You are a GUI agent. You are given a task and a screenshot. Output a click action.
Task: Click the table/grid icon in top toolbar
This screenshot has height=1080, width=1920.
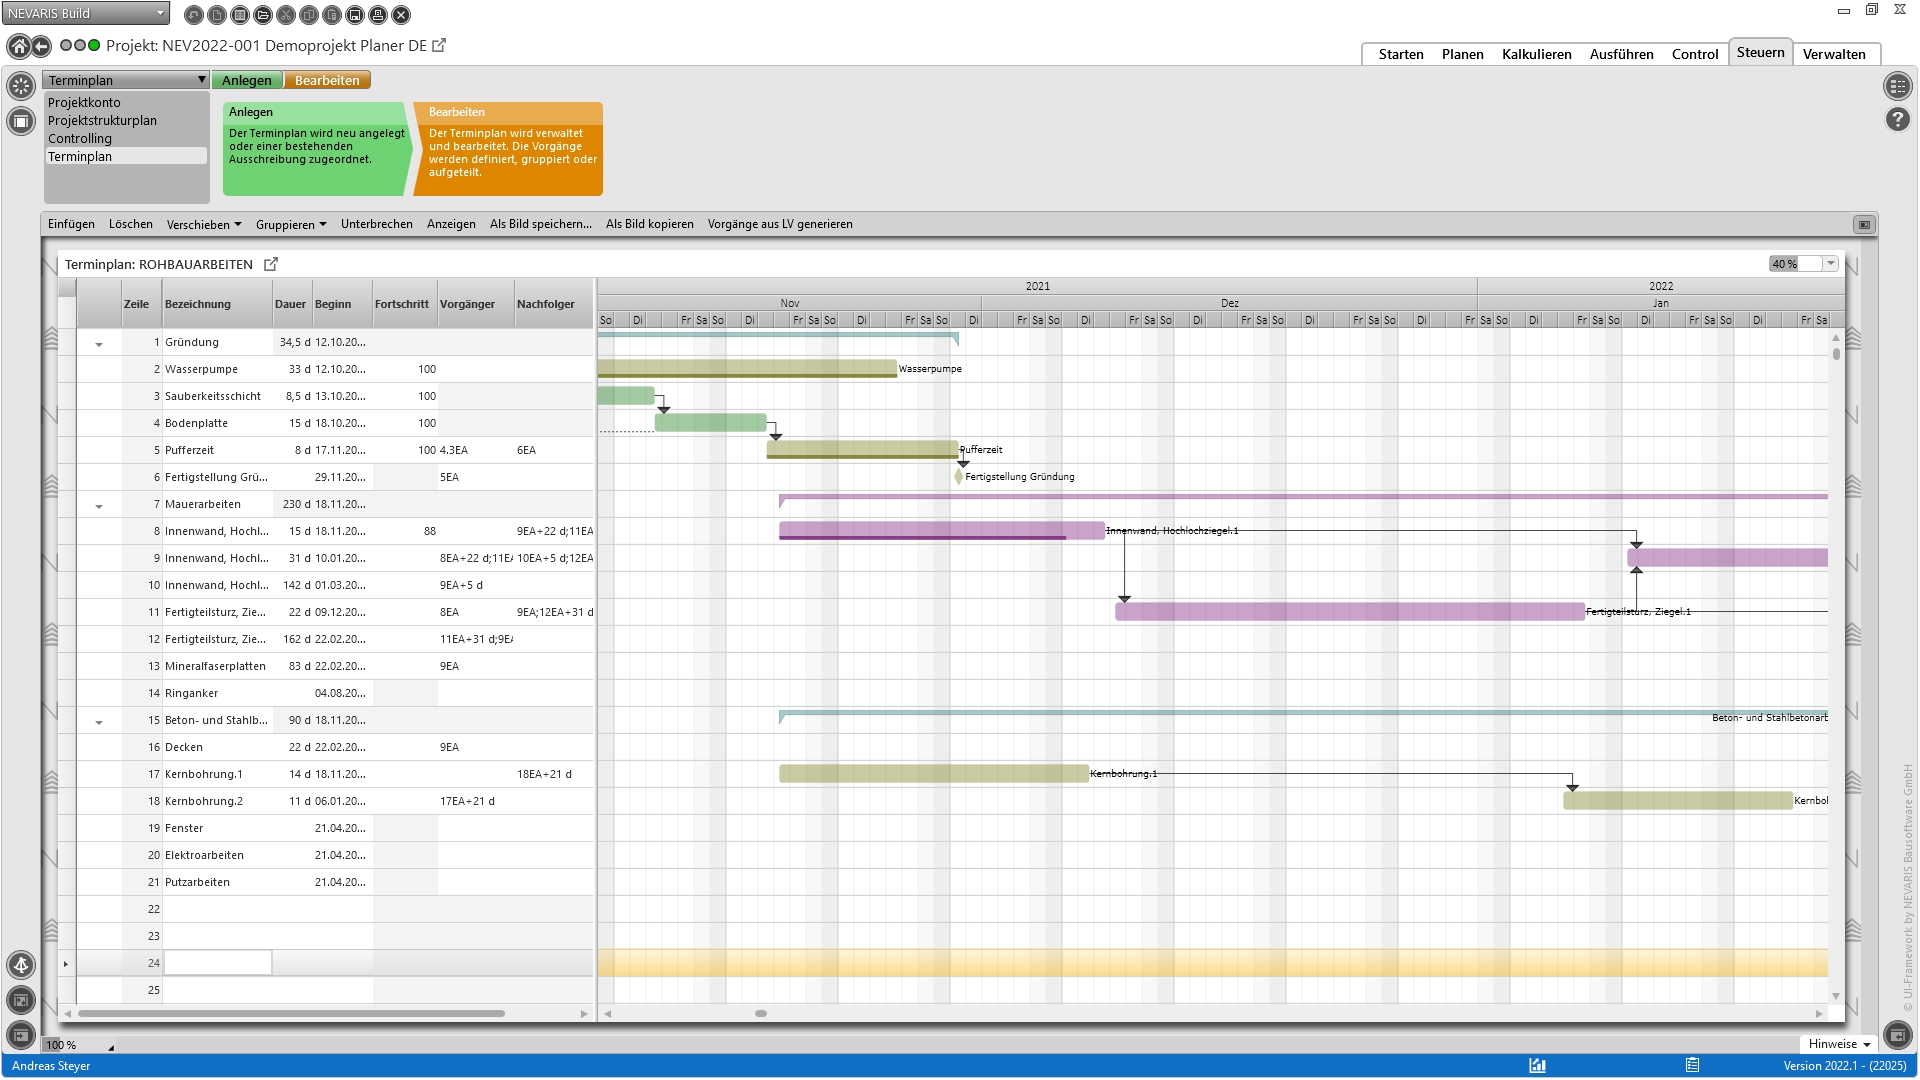tap(240, 15)
